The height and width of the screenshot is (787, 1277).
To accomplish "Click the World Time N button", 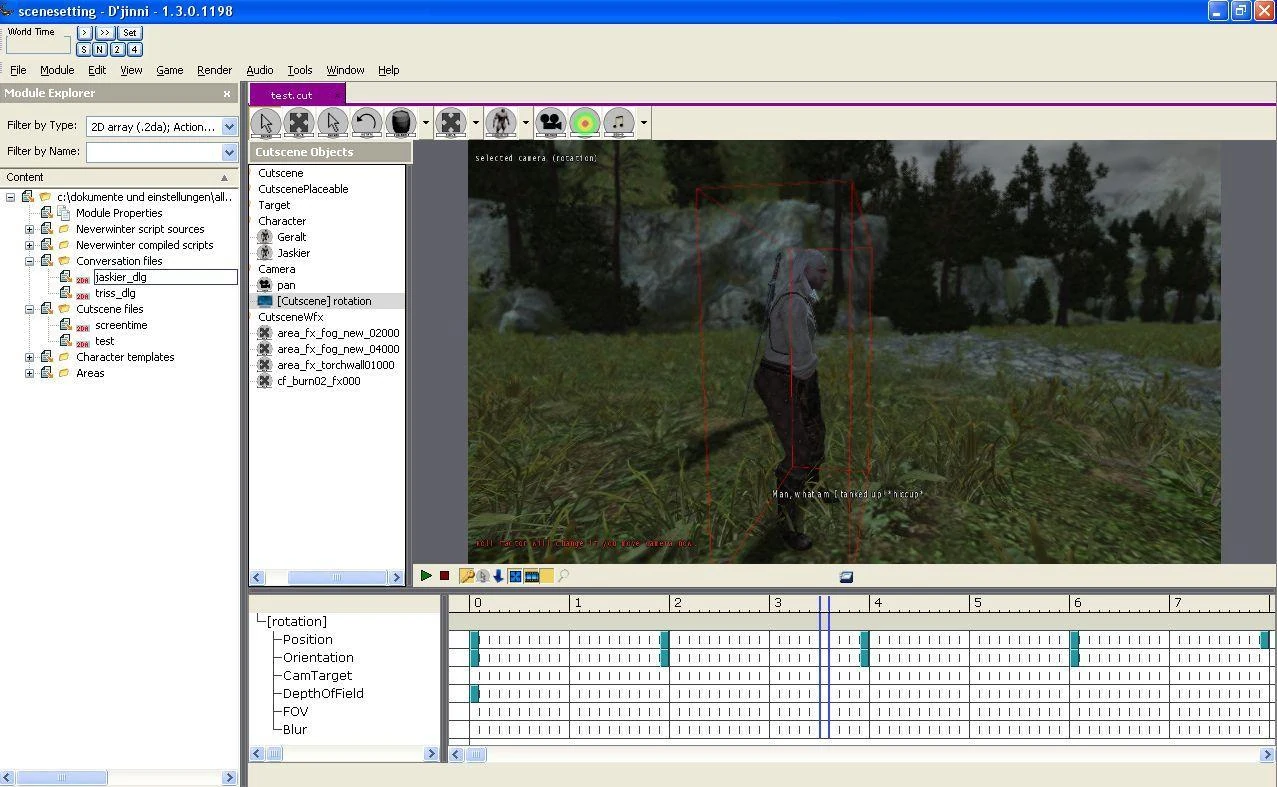I will coord(100,49).
